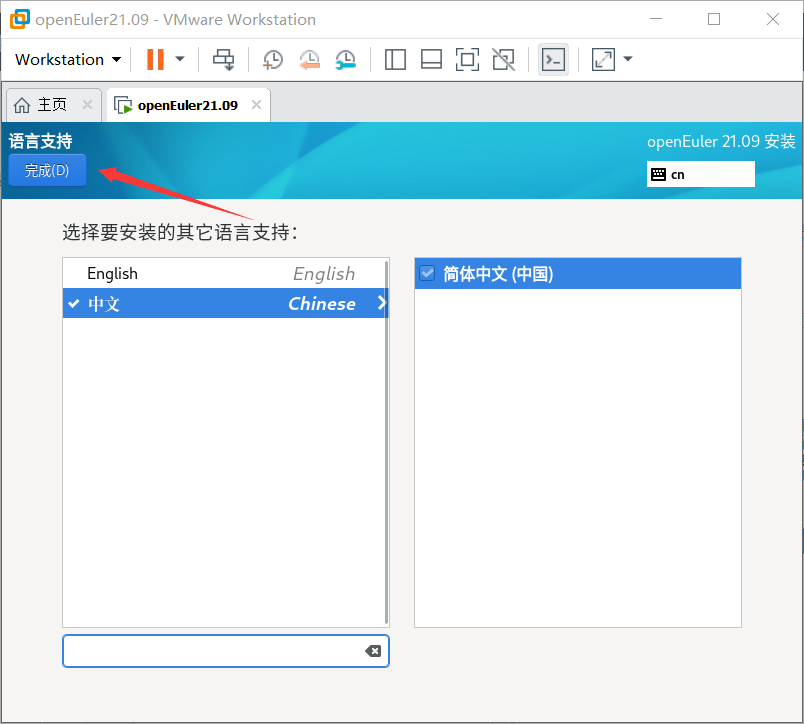Image resolution: width=804 pixels, height=724 pixels.
Task: Select English in the language list
Action: (x=224, y=273)
